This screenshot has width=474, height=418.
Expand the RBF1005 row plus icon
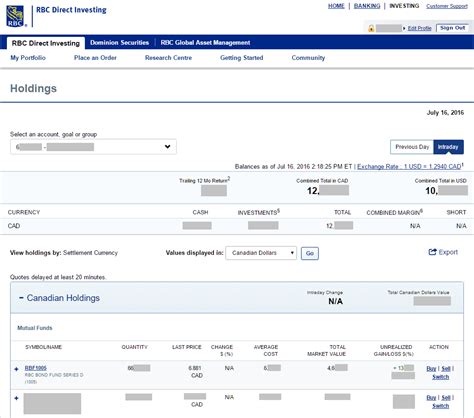click(16, 369)
